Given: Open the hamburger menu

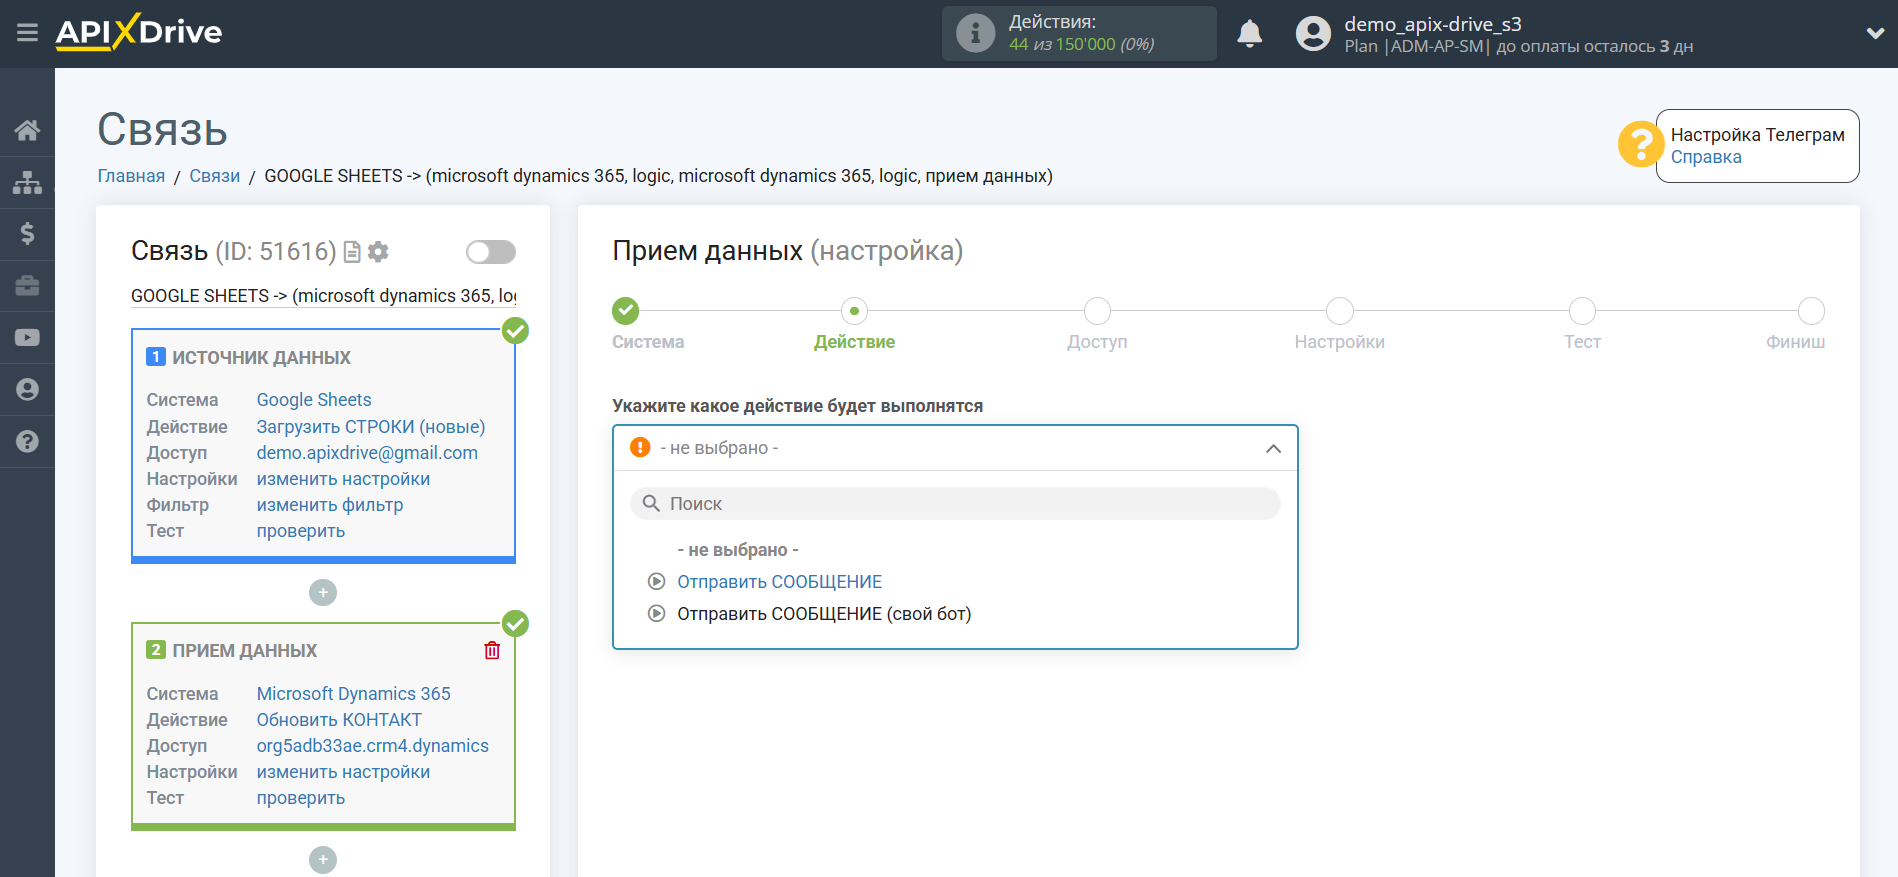Looking at the screenshot, I should click(x=27, y=33).
